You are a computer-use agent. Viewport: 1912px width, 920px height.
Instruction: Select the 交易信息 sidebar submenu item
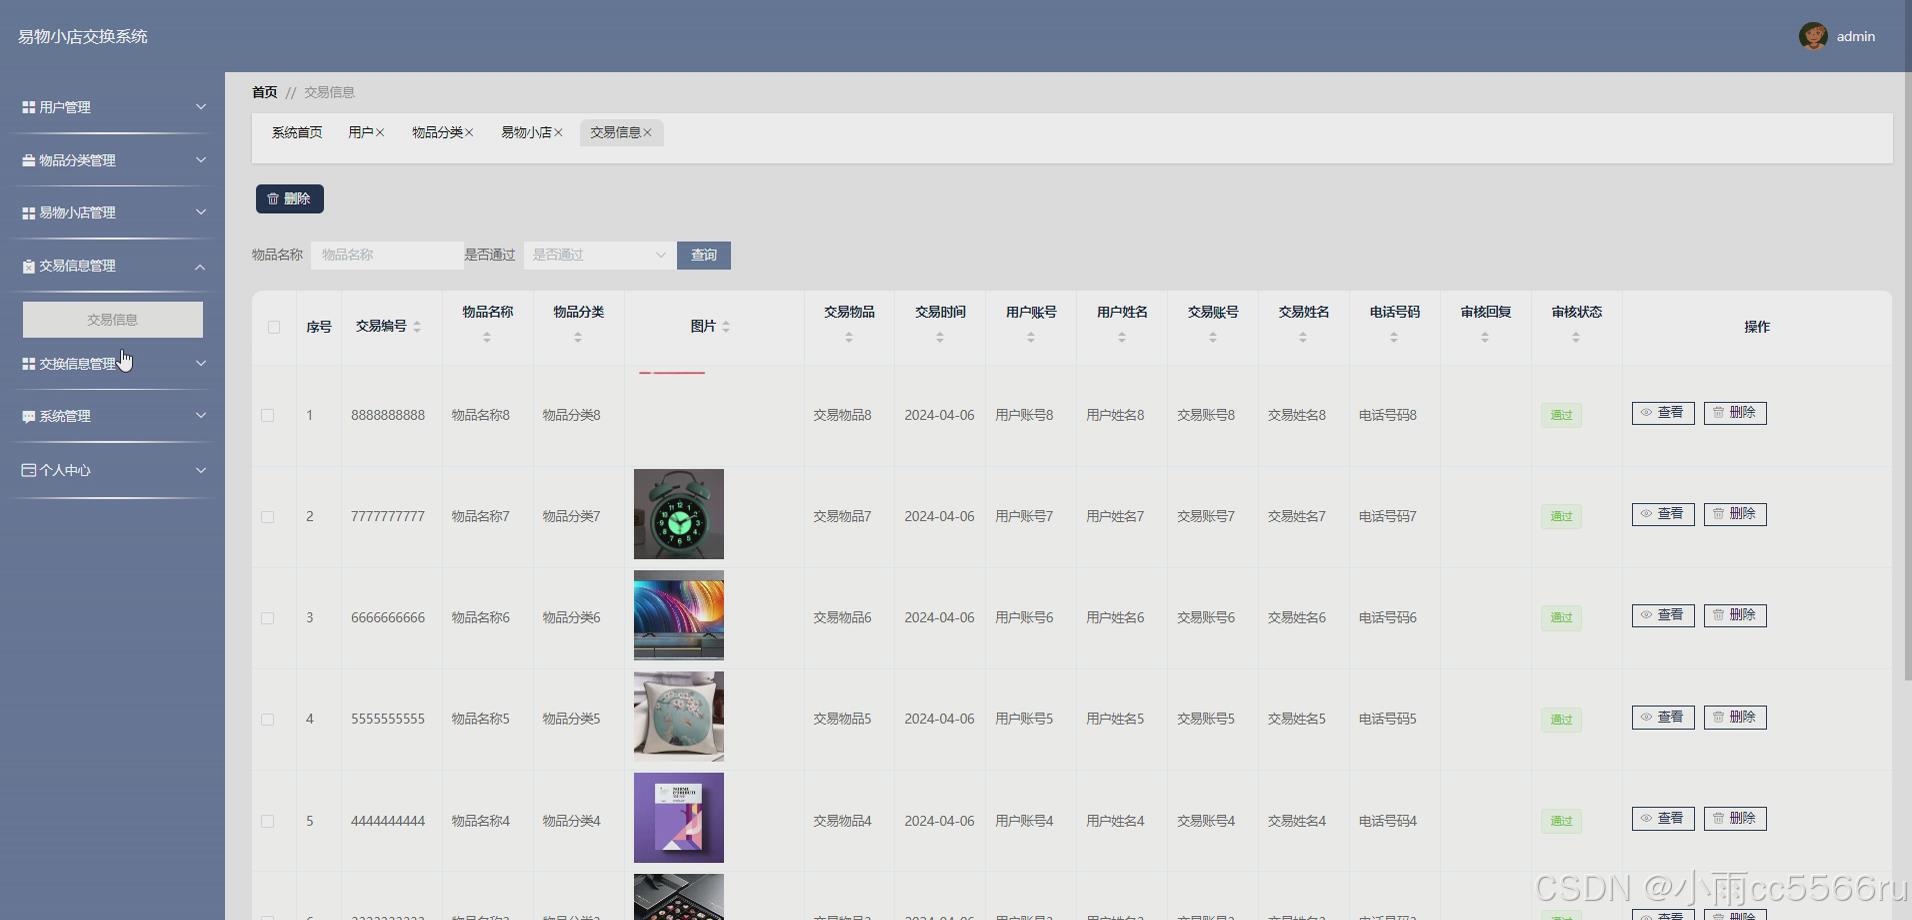click(113, 320)
